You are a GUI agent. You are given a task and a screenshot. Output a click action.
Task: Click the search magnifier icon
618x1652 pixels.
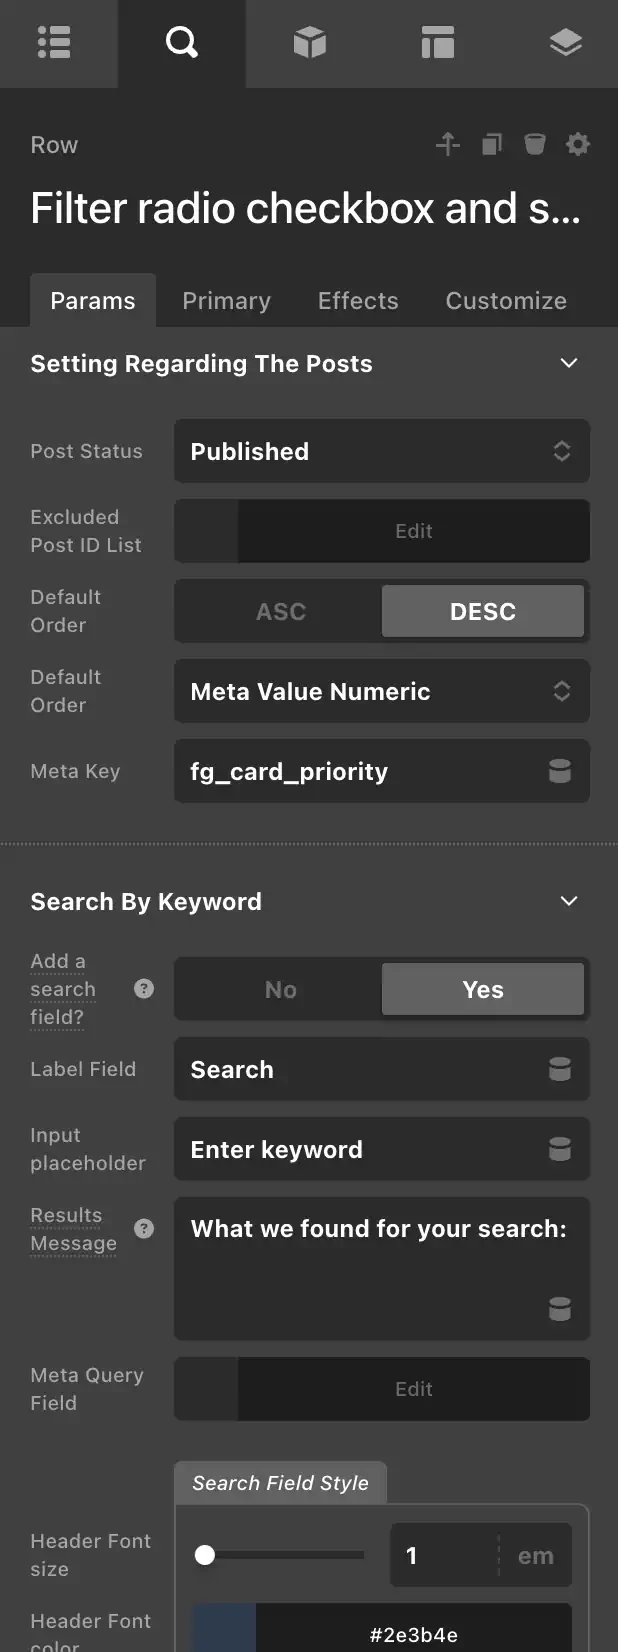point(181,43)
